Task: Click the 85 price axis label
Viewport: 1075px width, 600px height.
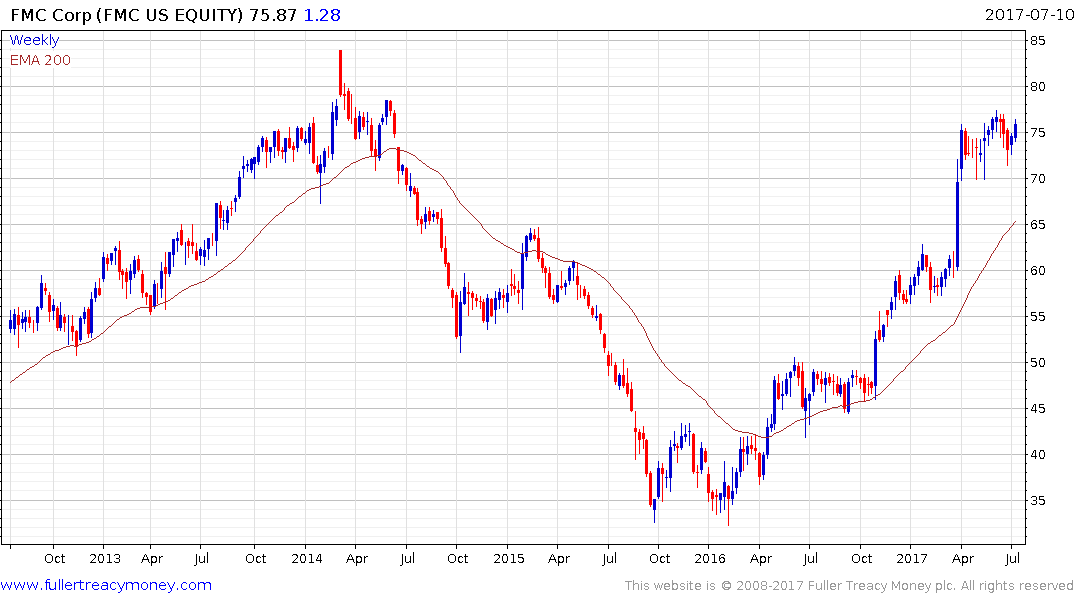Action: 1037,40
